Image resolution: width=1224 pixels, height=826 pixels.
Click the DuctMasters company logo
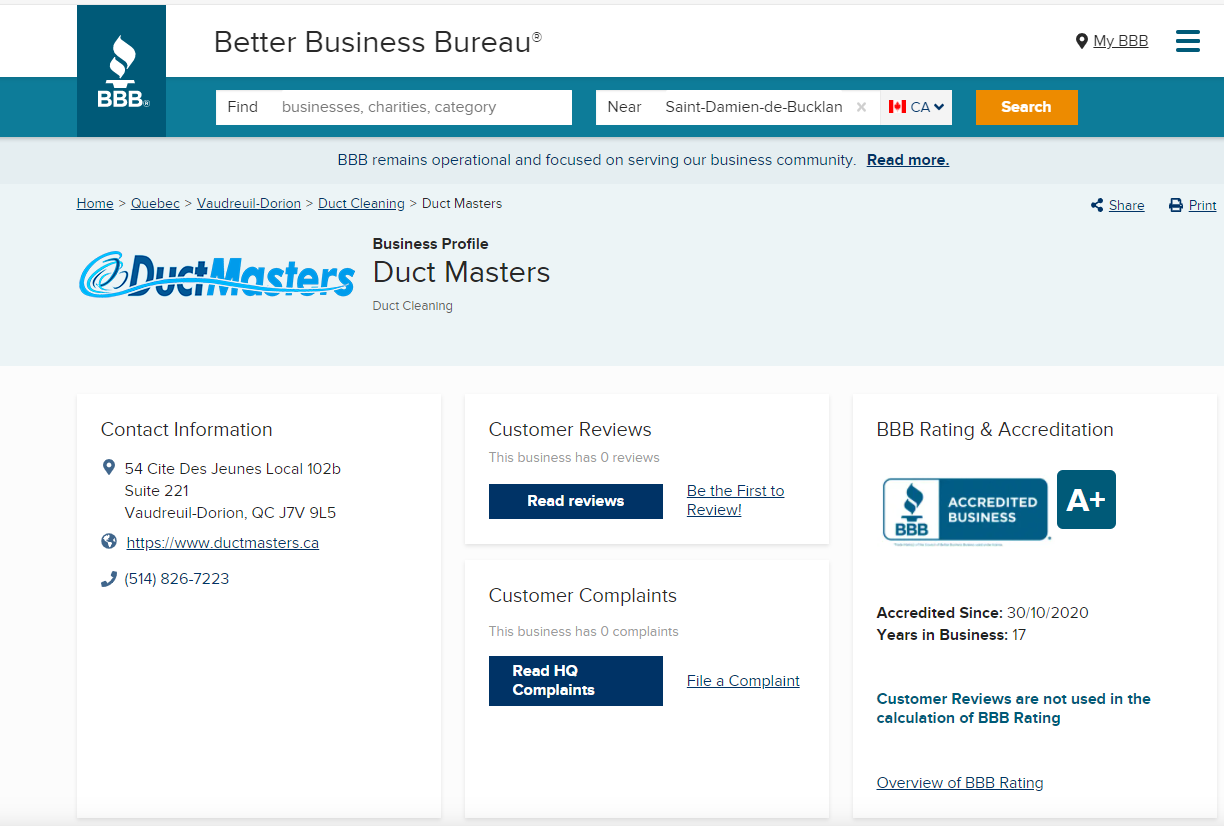(216, 274)
